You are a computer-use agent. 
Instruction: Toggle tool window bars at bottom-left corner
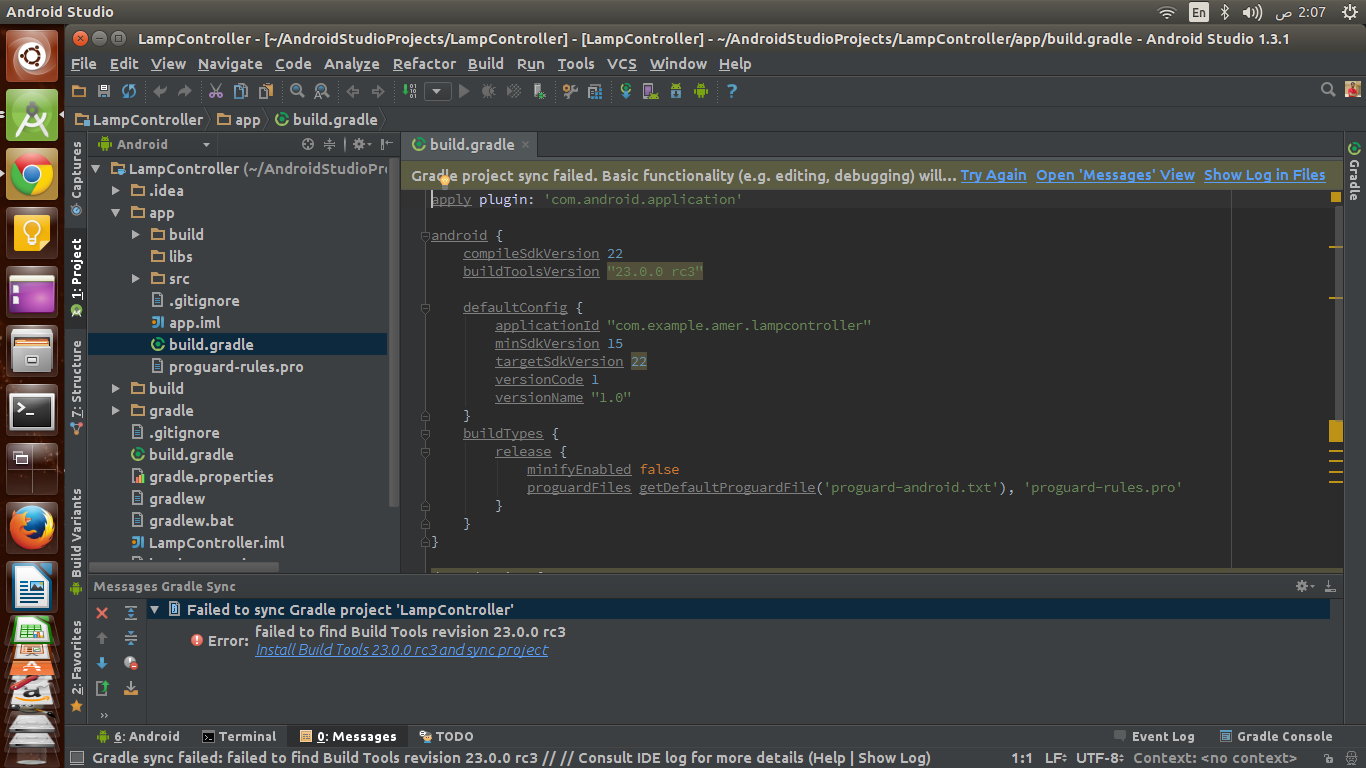75,759
